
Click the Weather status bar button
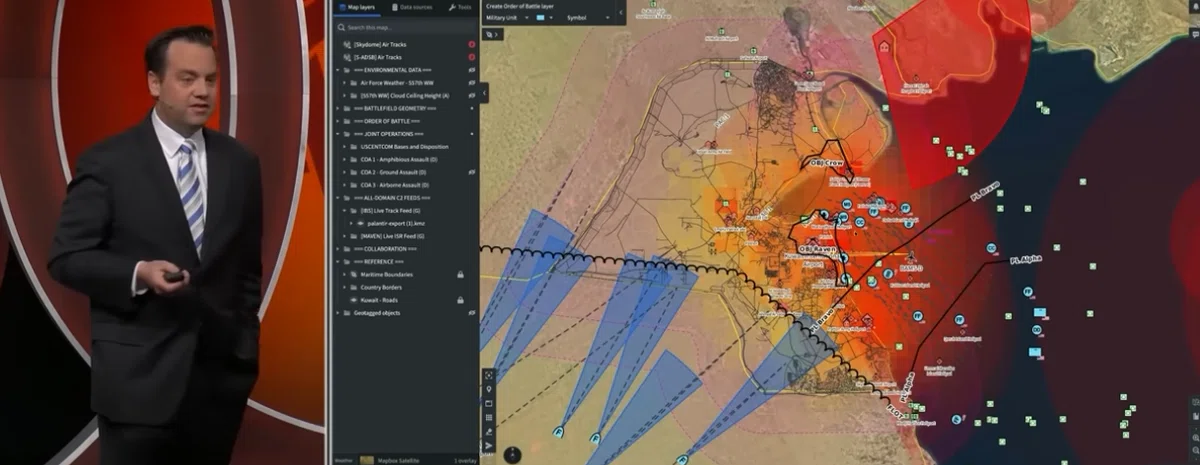tap(344, 460)
